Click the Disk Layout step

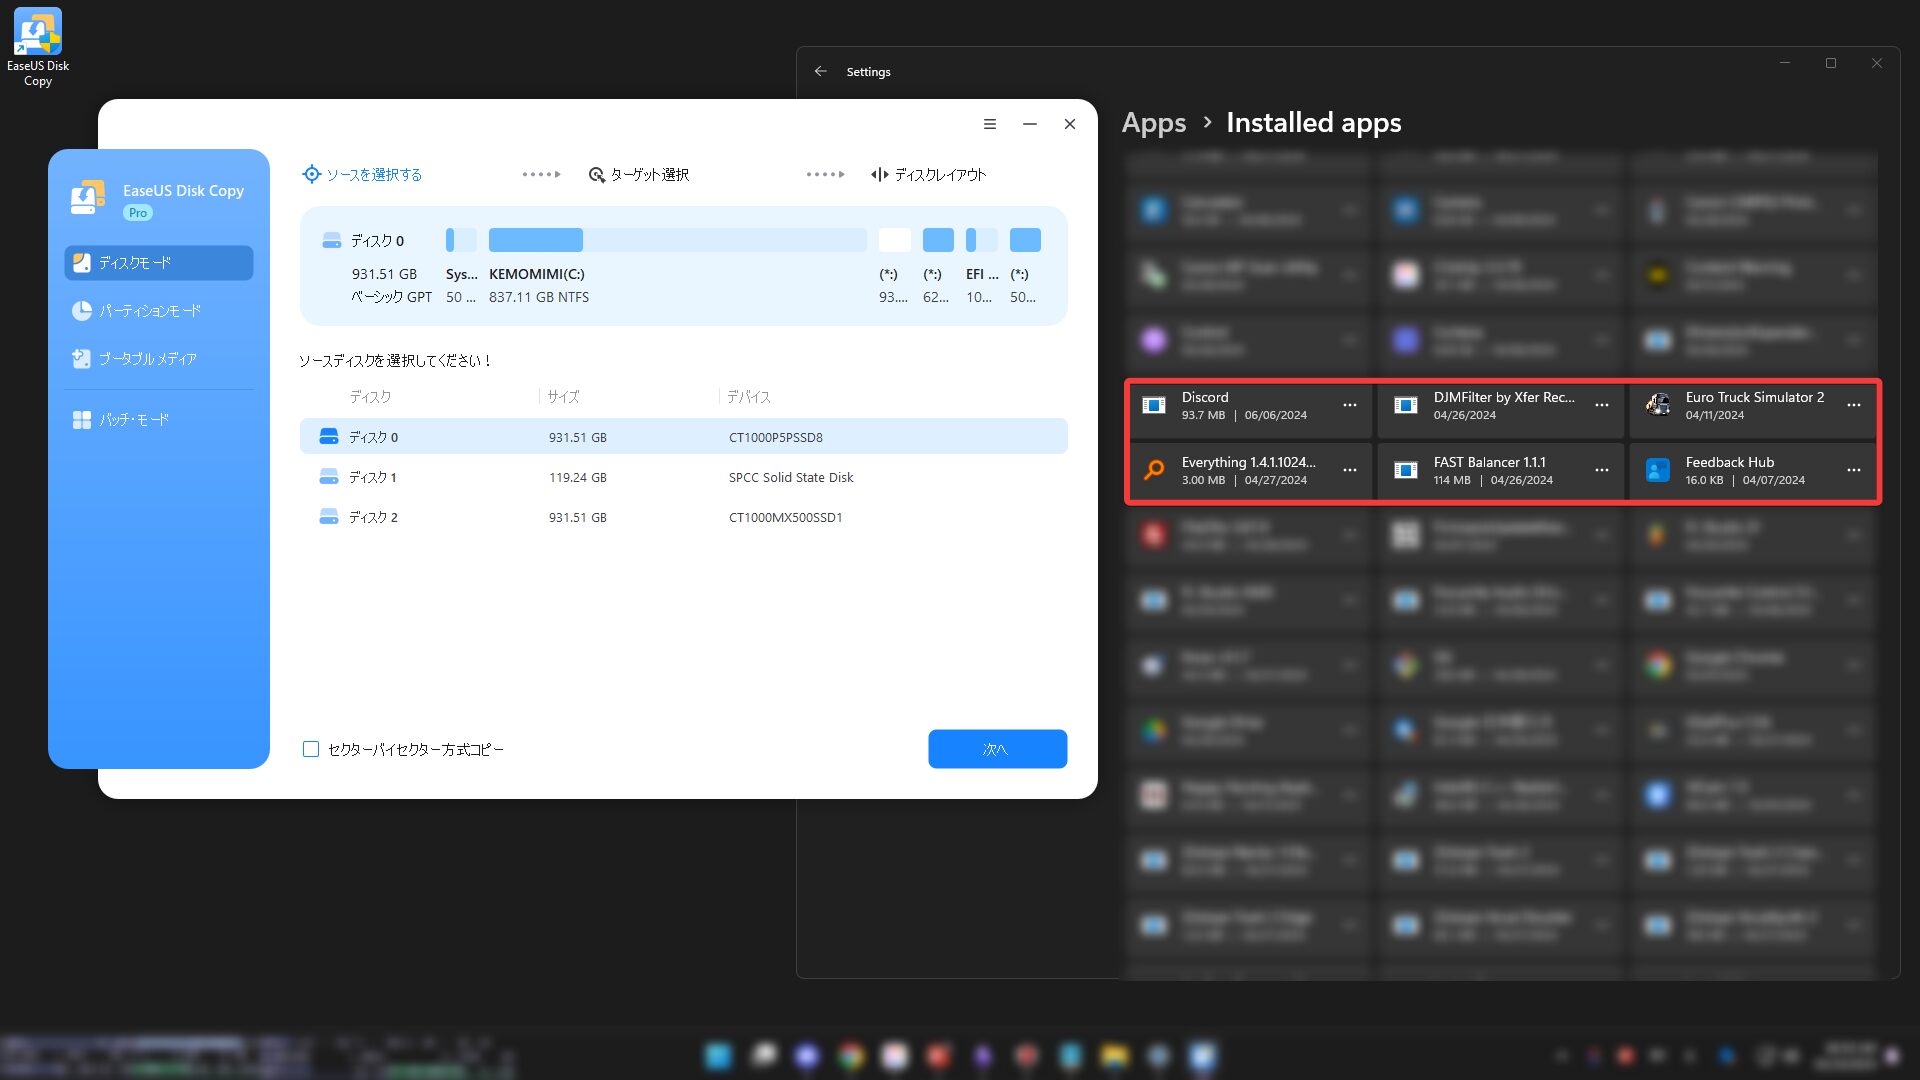pos(928,175)
